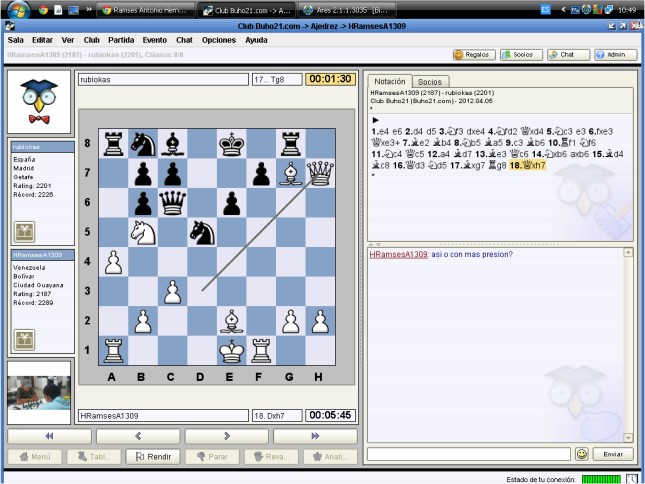Image resolution: width=645 pixels, height=484 pixels.
Task: Click the chat message input field
Action: (x=468, y=454)
